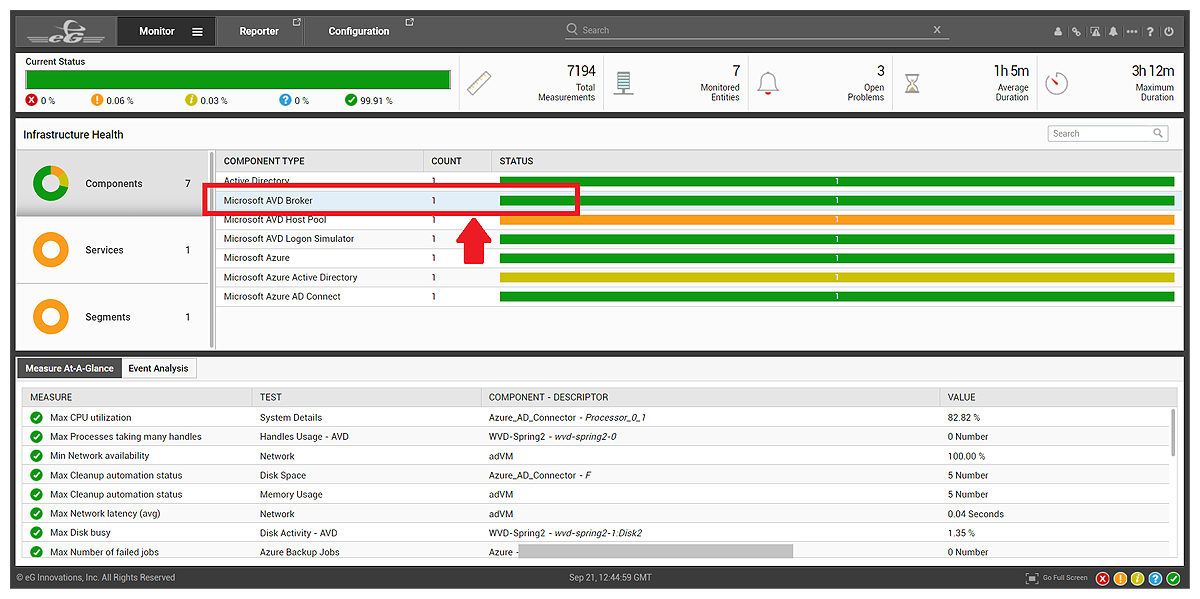Click the bell Open Problems icon

pos(767,83)
